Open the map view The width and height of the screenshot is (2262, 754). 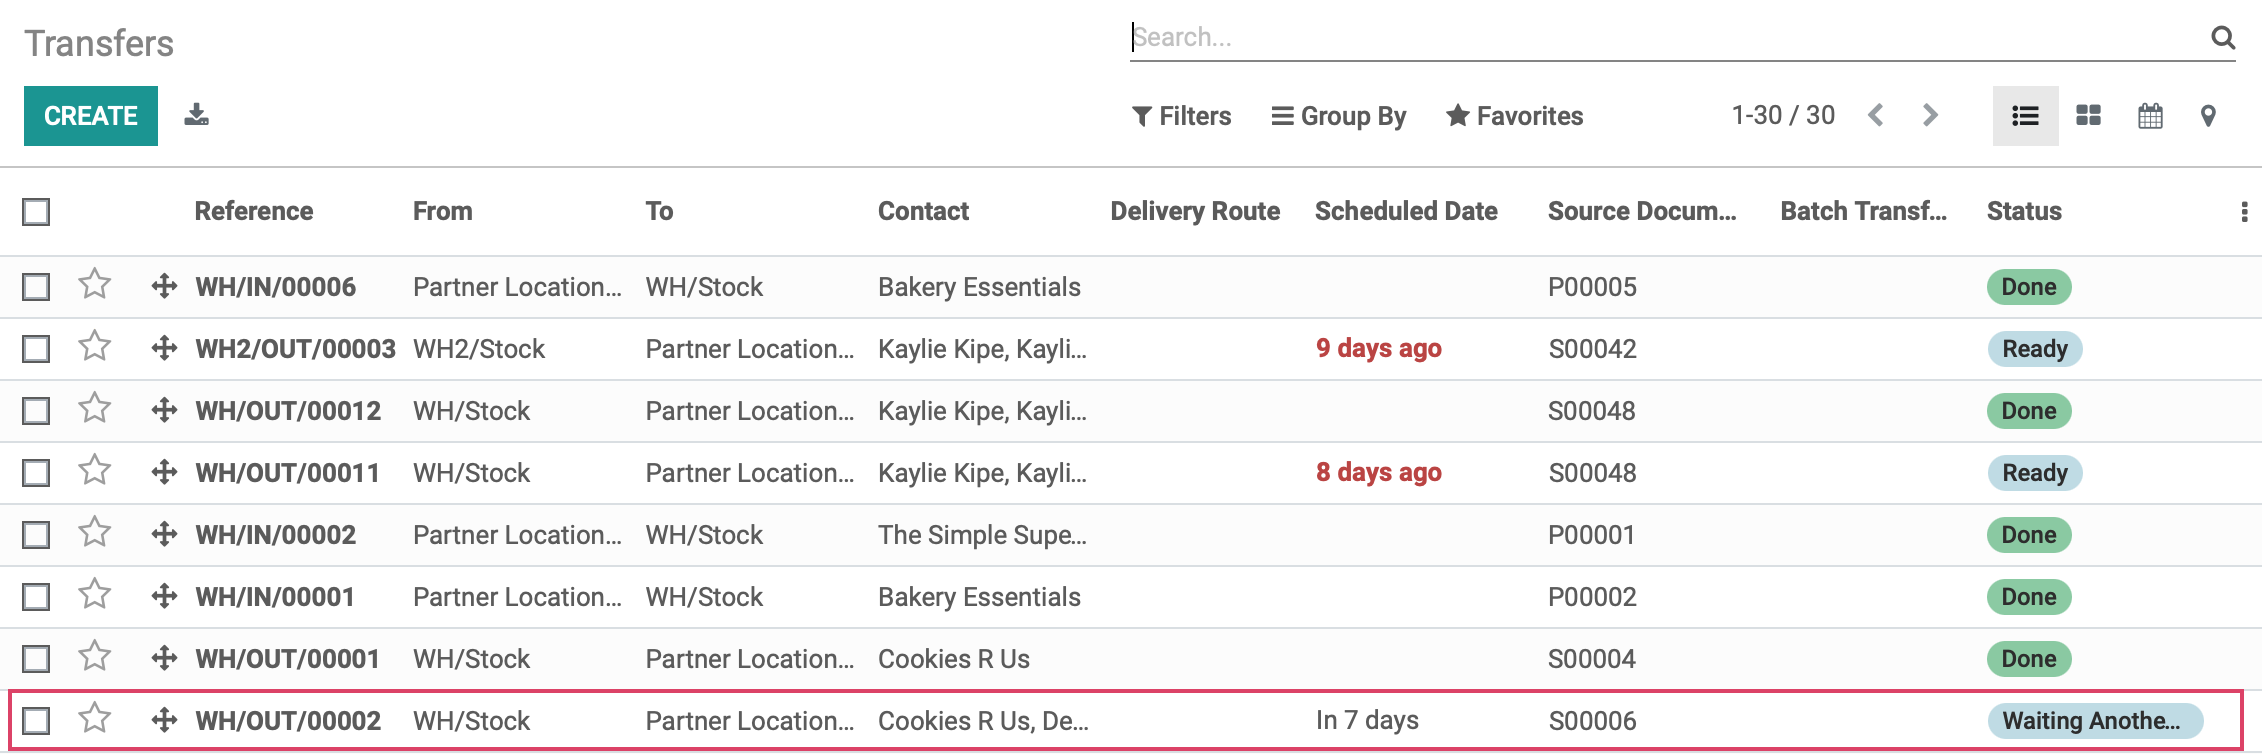2208,116
